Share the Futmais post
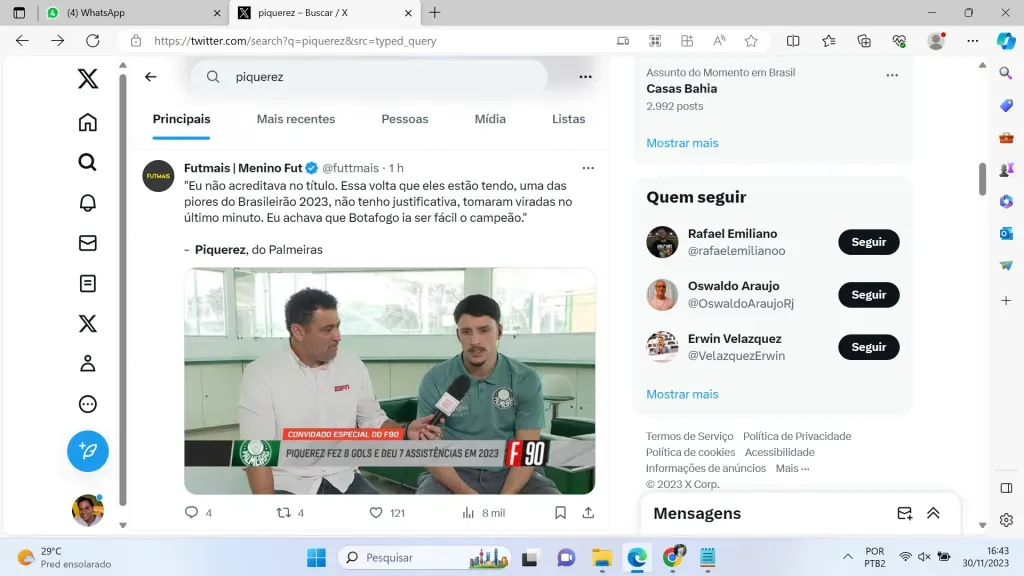1024x576 pixels. coord(588,513)
